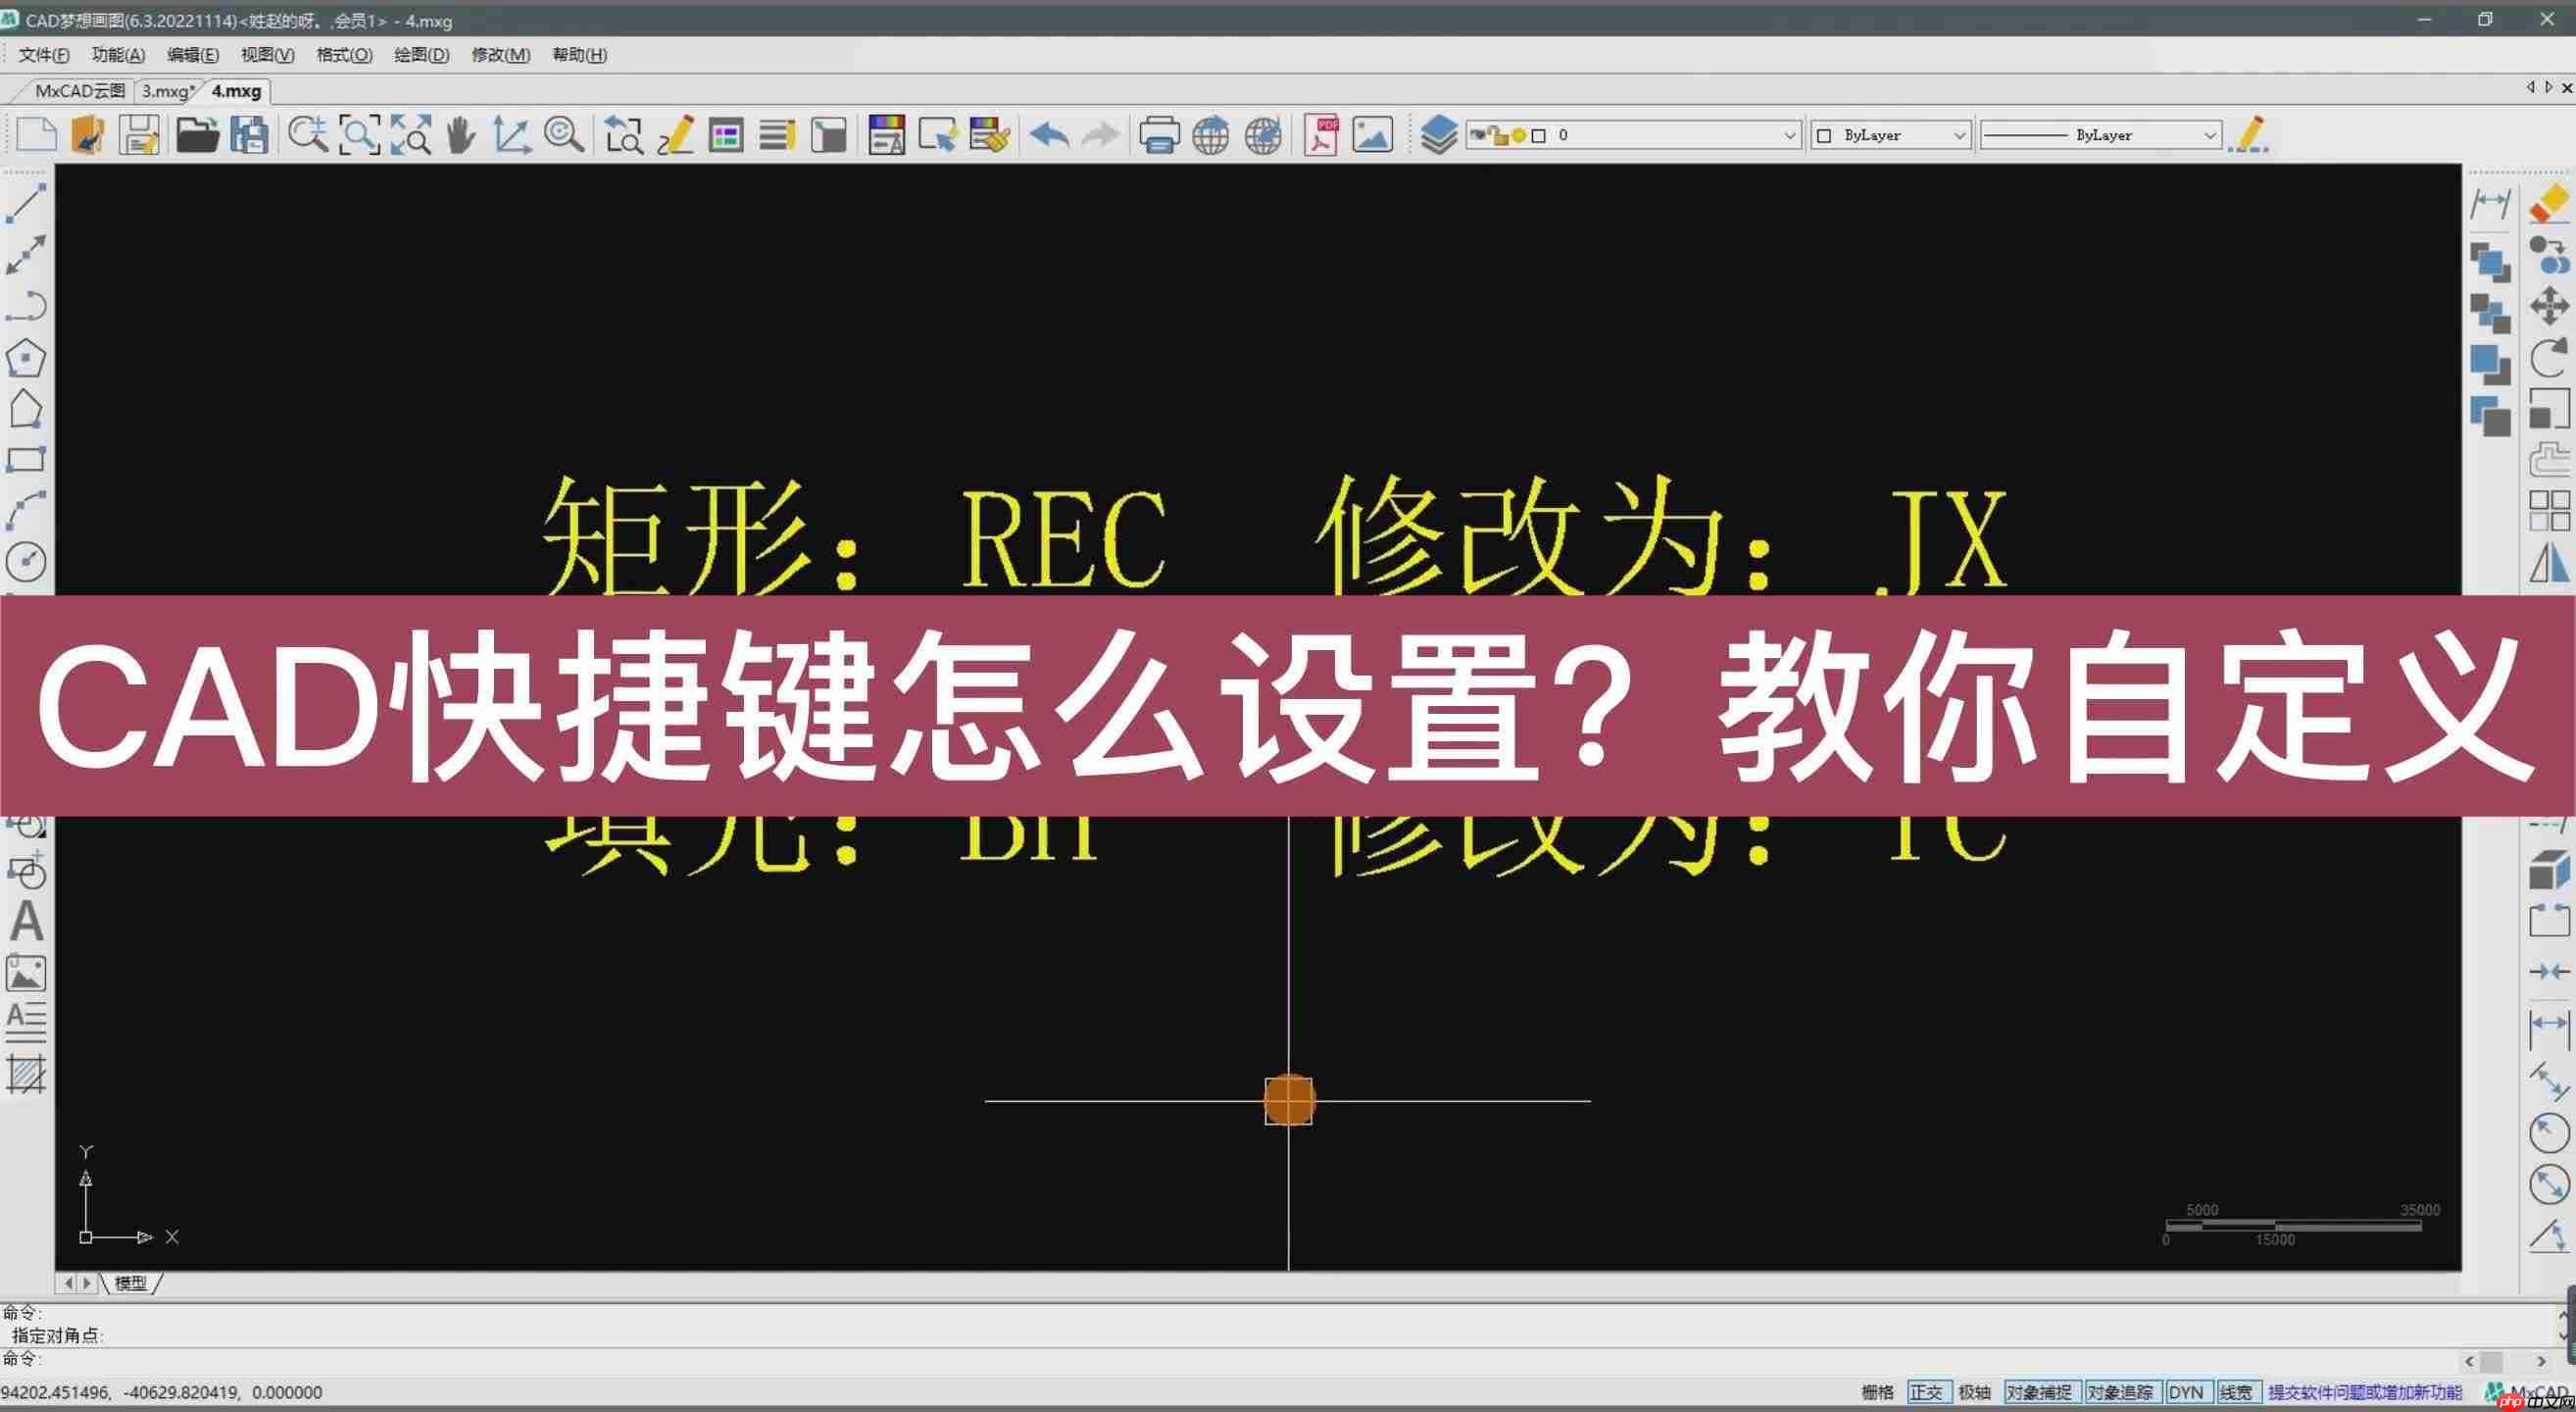This screenshot has height=1412, width=2576.
Task: Toggle 对象捕捉 object snap
Action: pos(2040,1392)
